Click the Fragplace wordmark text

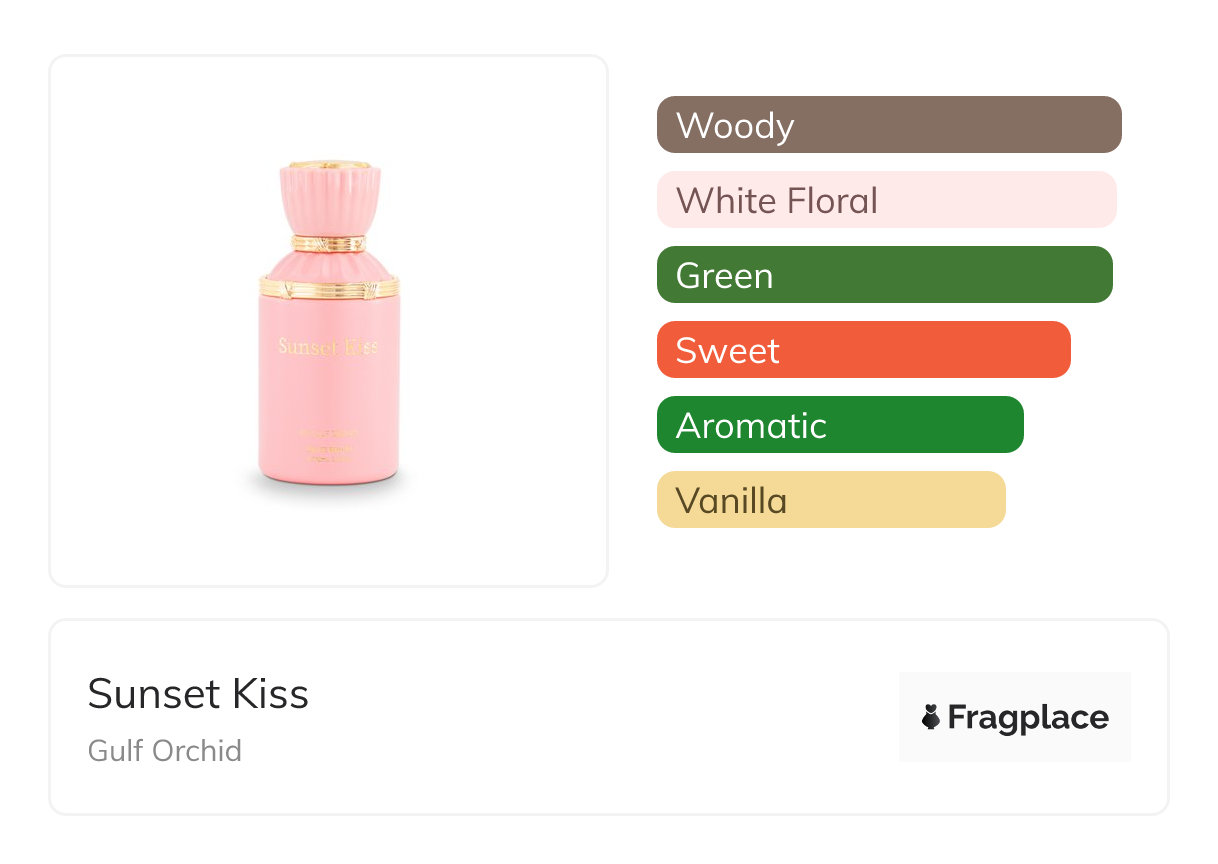1028,717
